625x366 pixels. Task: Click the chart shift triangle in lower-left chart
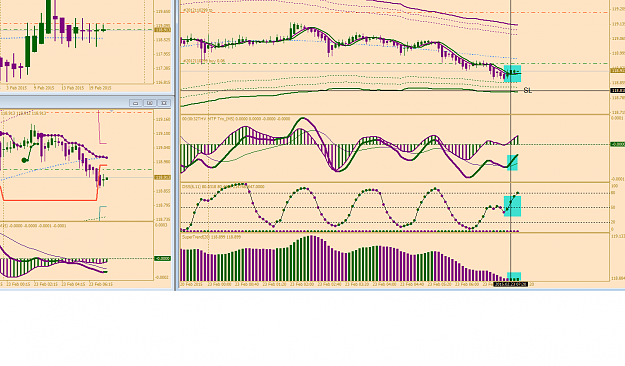112,111
